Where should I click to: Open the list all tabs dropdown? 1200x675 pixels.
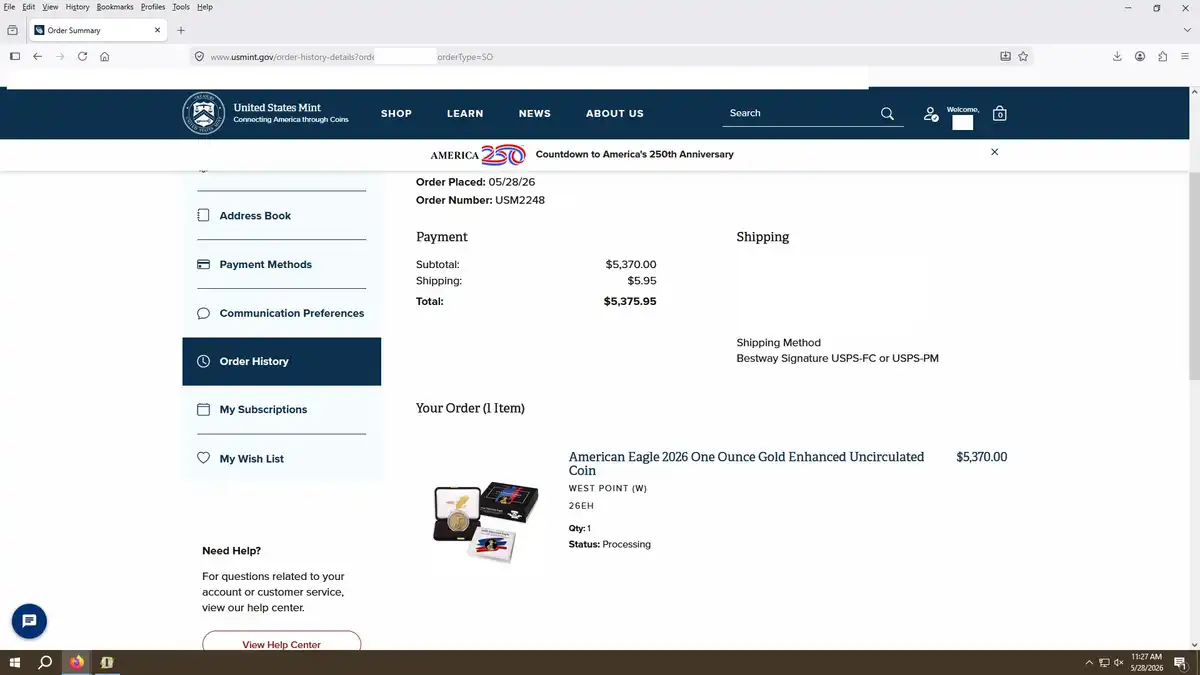(1186, 30)
